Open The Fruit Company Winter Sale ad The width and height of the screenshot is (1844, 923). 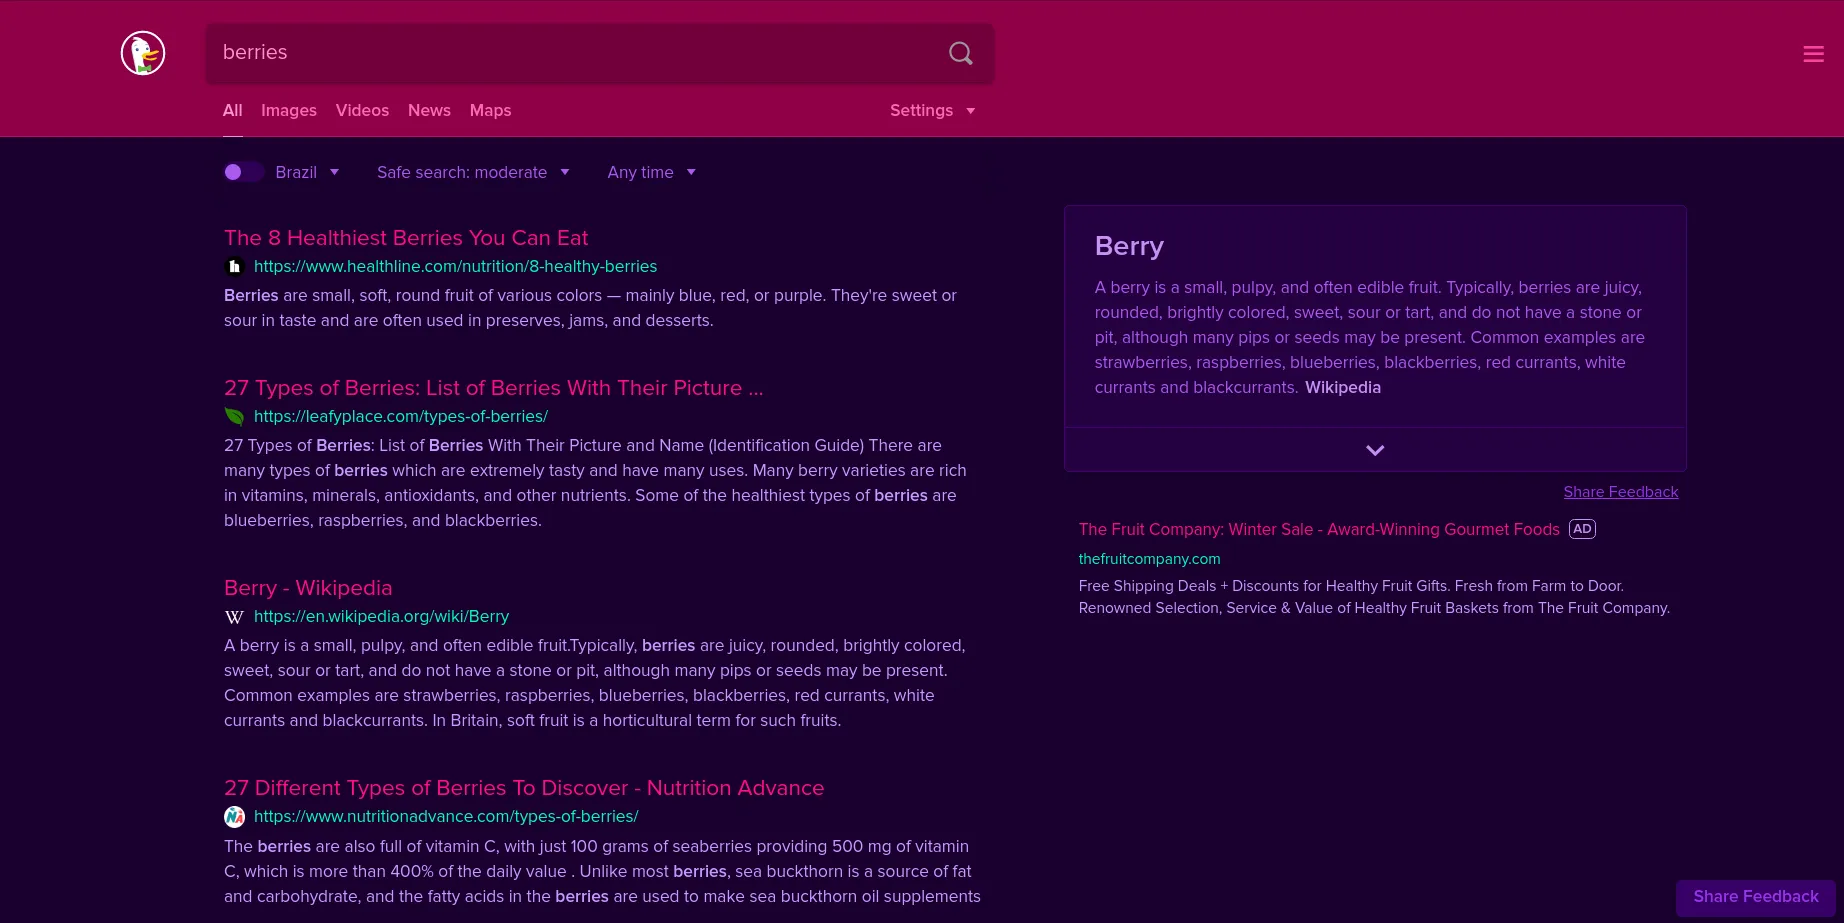pos(1319,529)
